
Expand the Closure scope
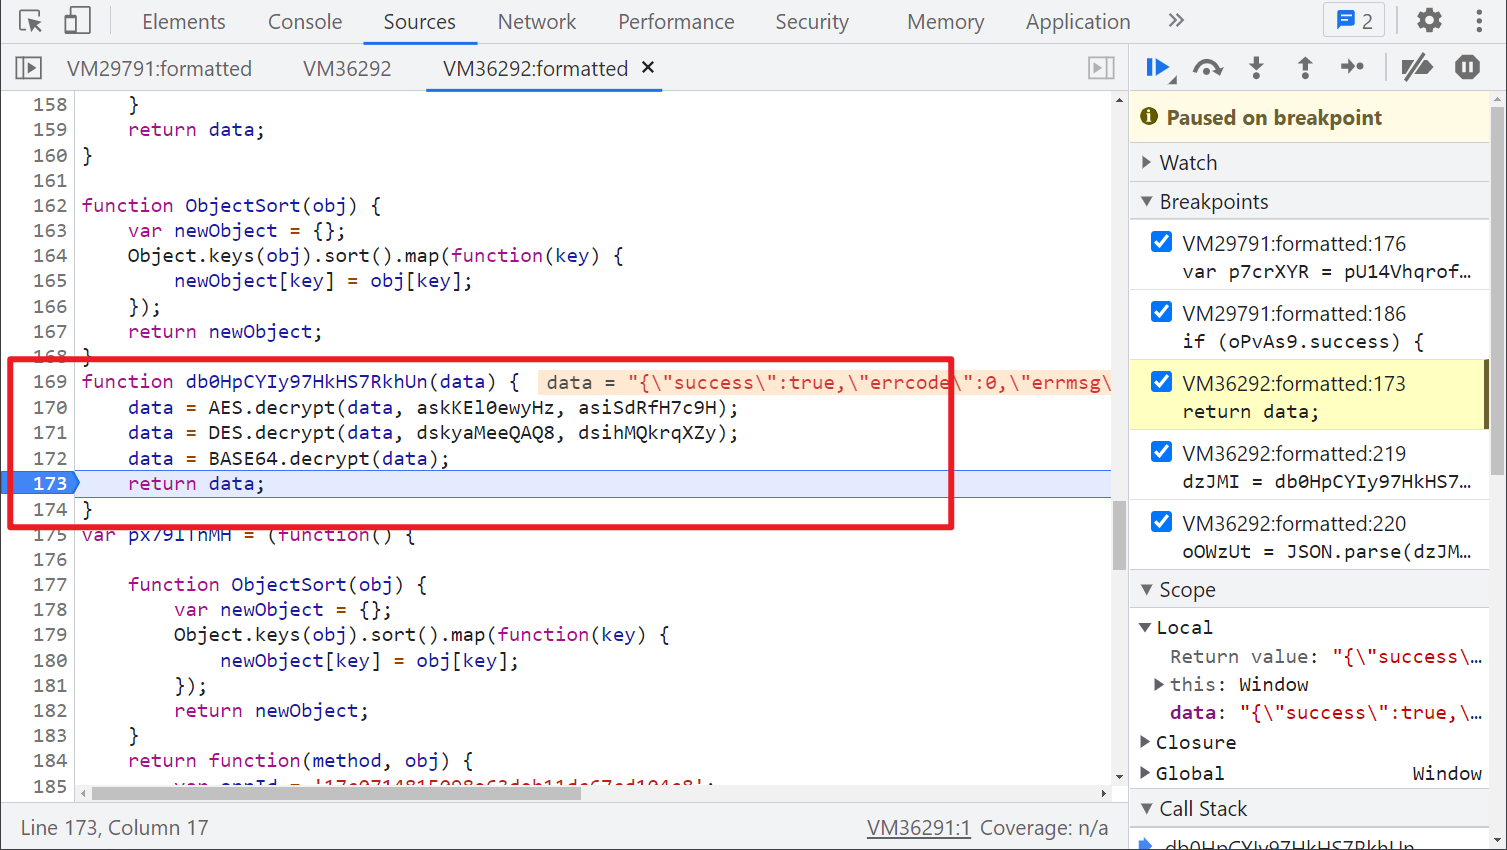pyautogui.click(x=1145, y=742)
